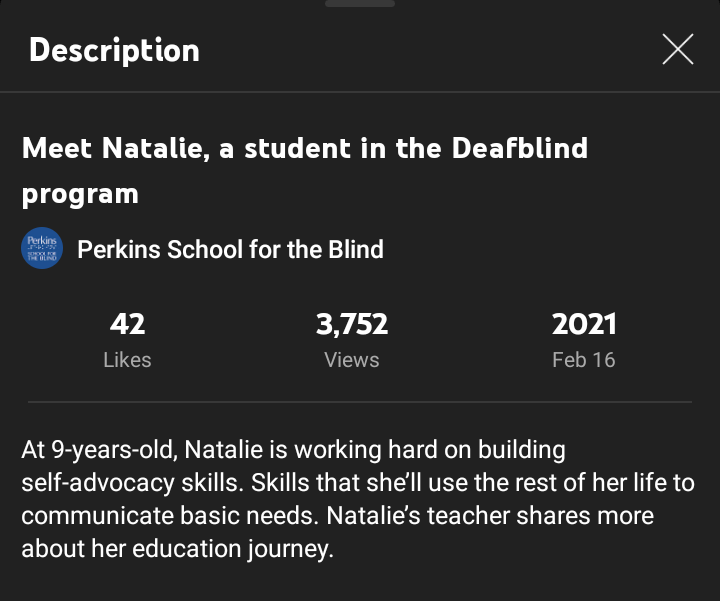The image size is (720, 601).
Task: Tap the Feb 16 upload date
Action: [584, 360]
